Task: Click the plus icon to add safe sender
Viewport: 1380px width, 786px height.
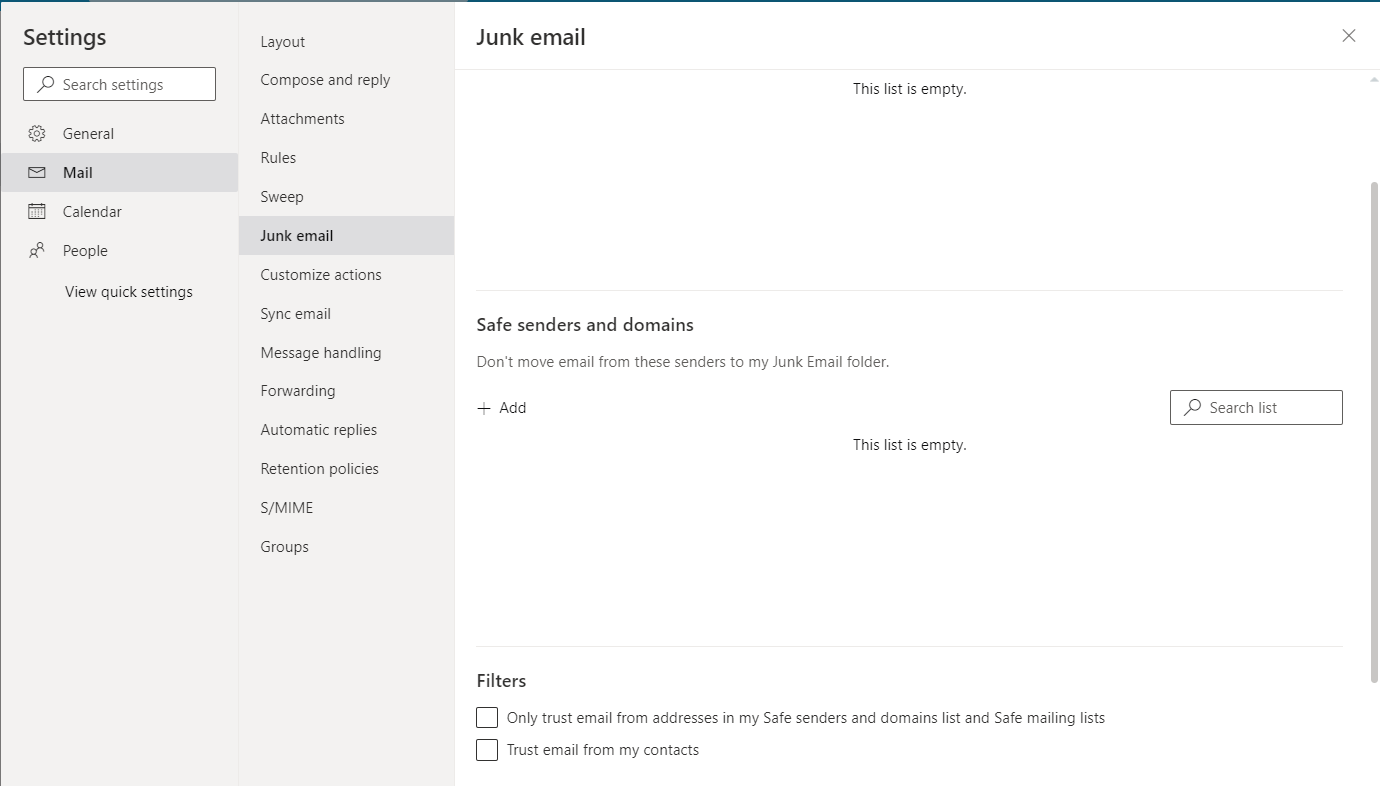Action: tap(484, 408)
